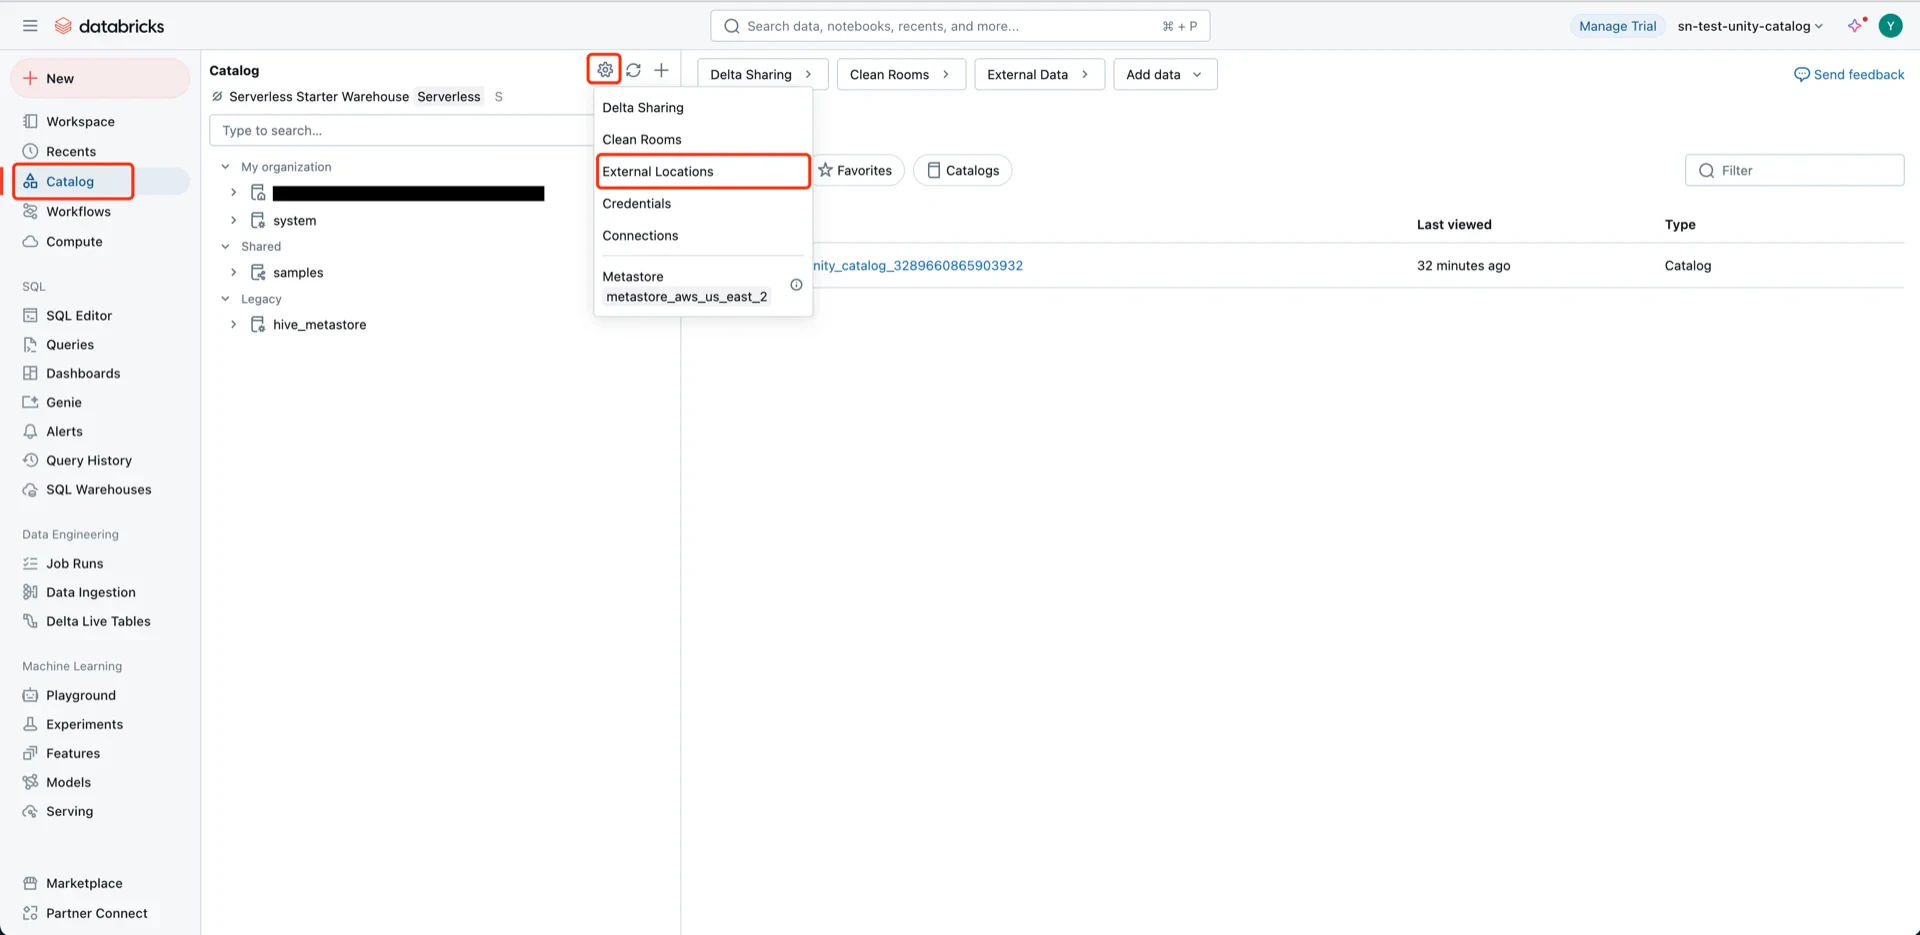Open the Catalog settings gear
This screenshot has width=1920, height=935.
click(x=605, y=70)
